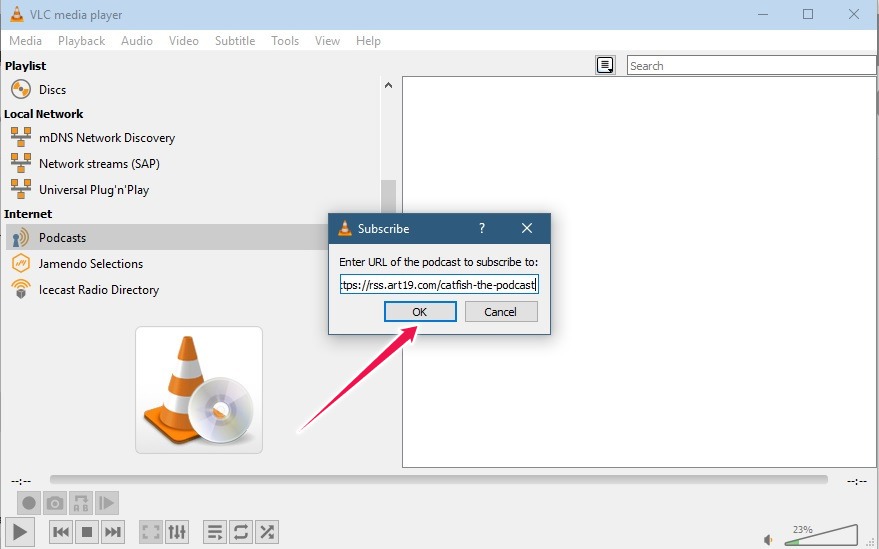Screen dimensions: 879x549
Task: Mute audio via speaker icon
Action: (769, 539)
